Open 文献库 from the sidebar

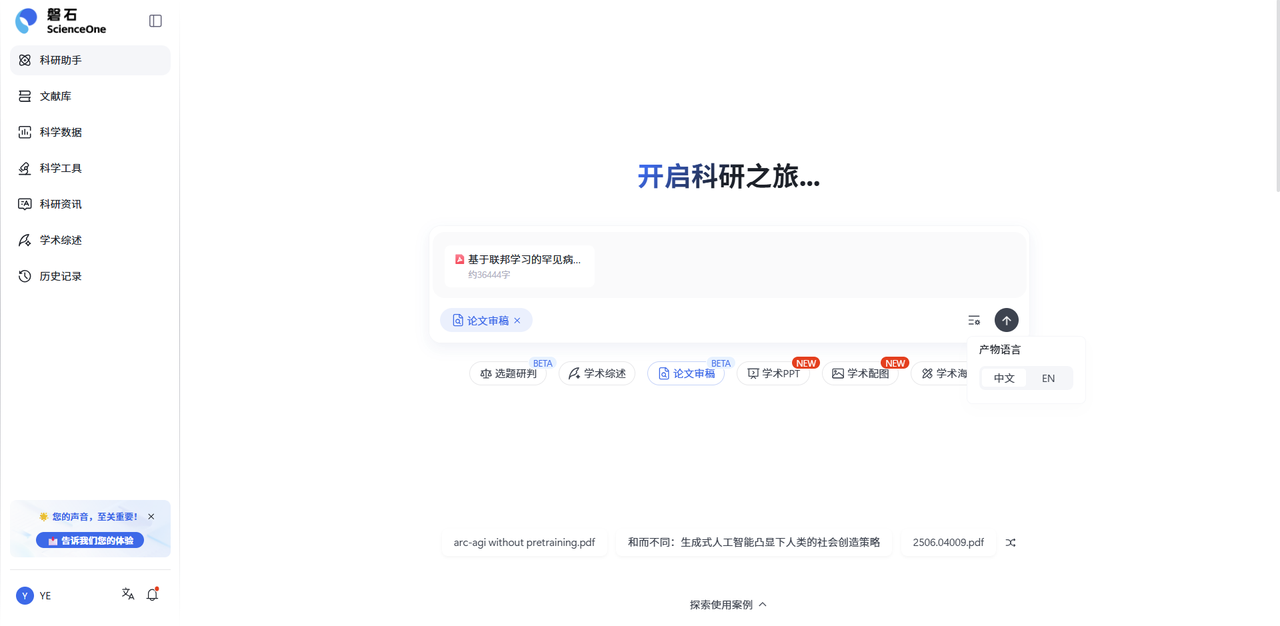tap(54, 96)
